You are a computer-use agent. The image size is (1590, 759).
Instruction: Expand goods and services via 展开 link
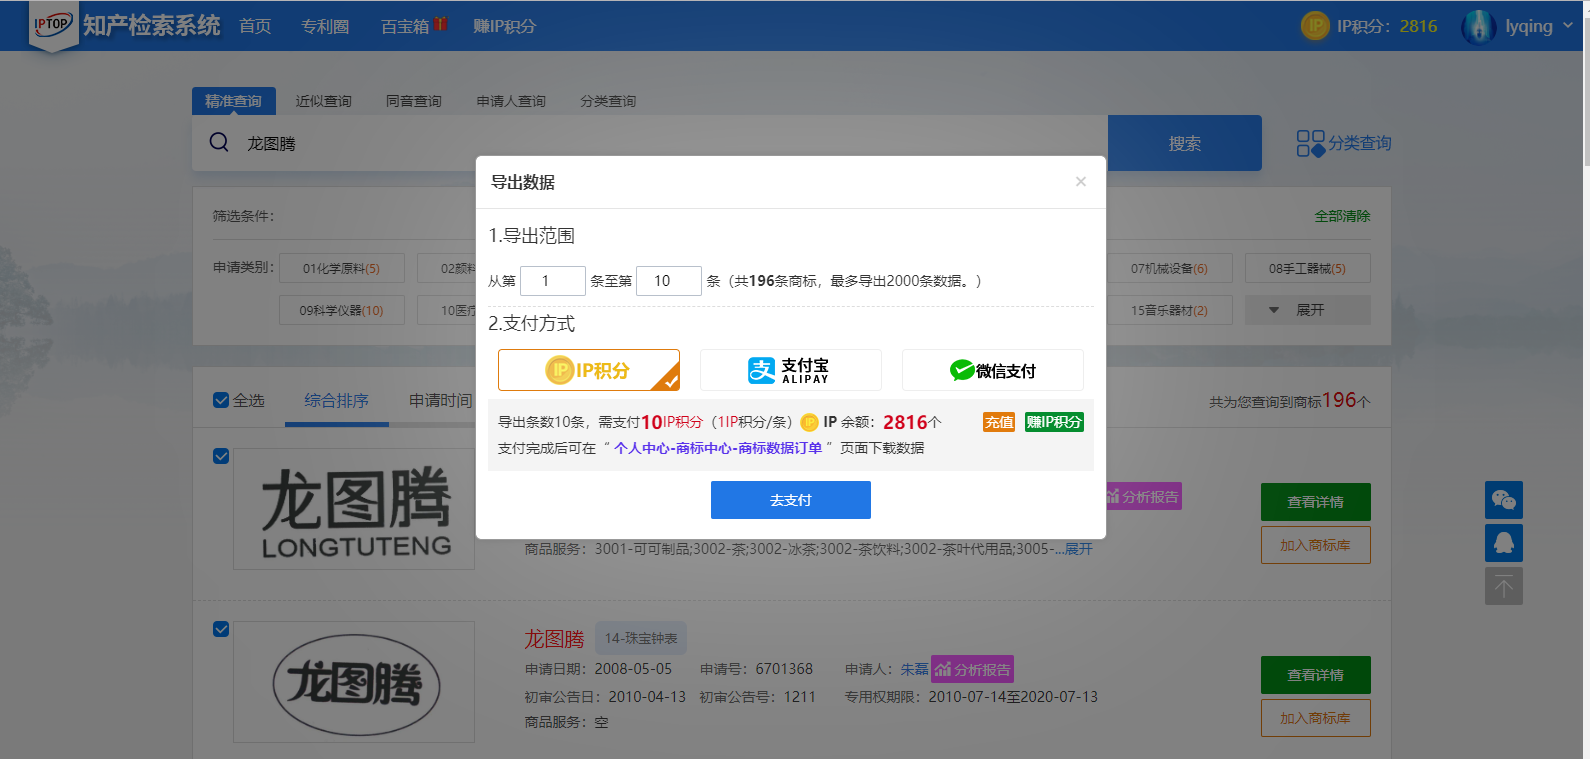pyautogui.click(x=1078, y=549)
